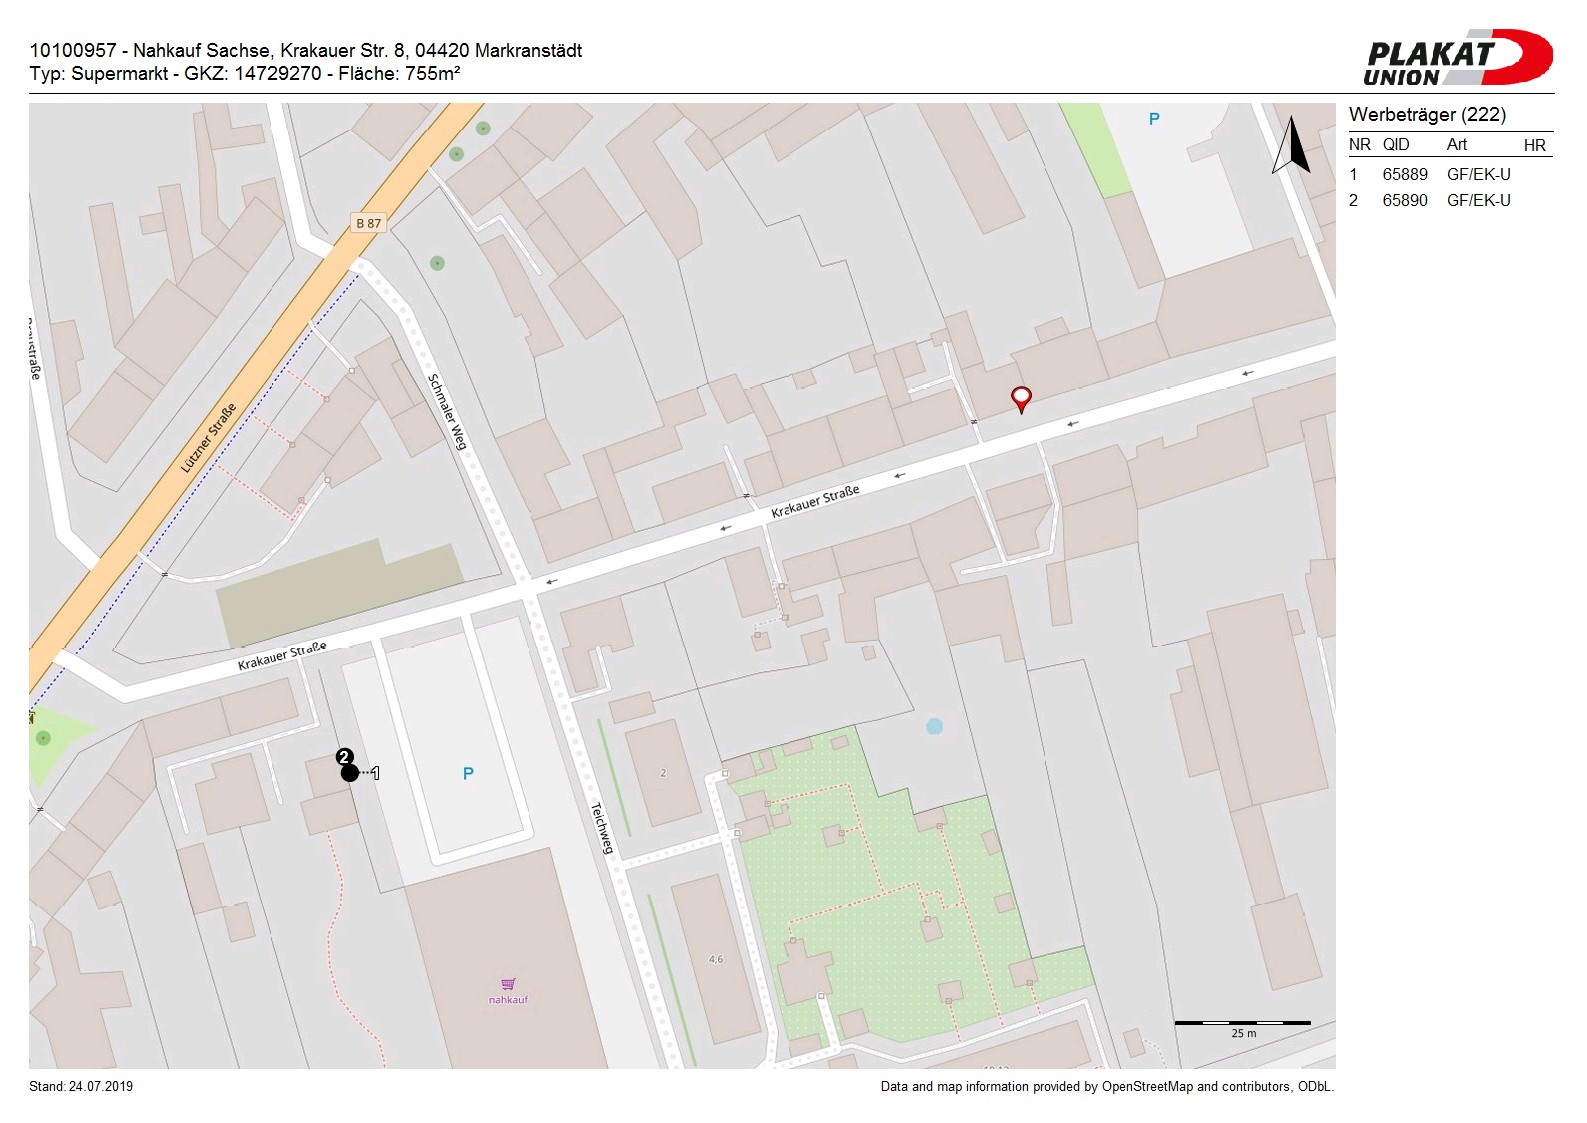Click the HR column header
This screenshot has width=1587, height=1123.
click(x=1534, y=145)
